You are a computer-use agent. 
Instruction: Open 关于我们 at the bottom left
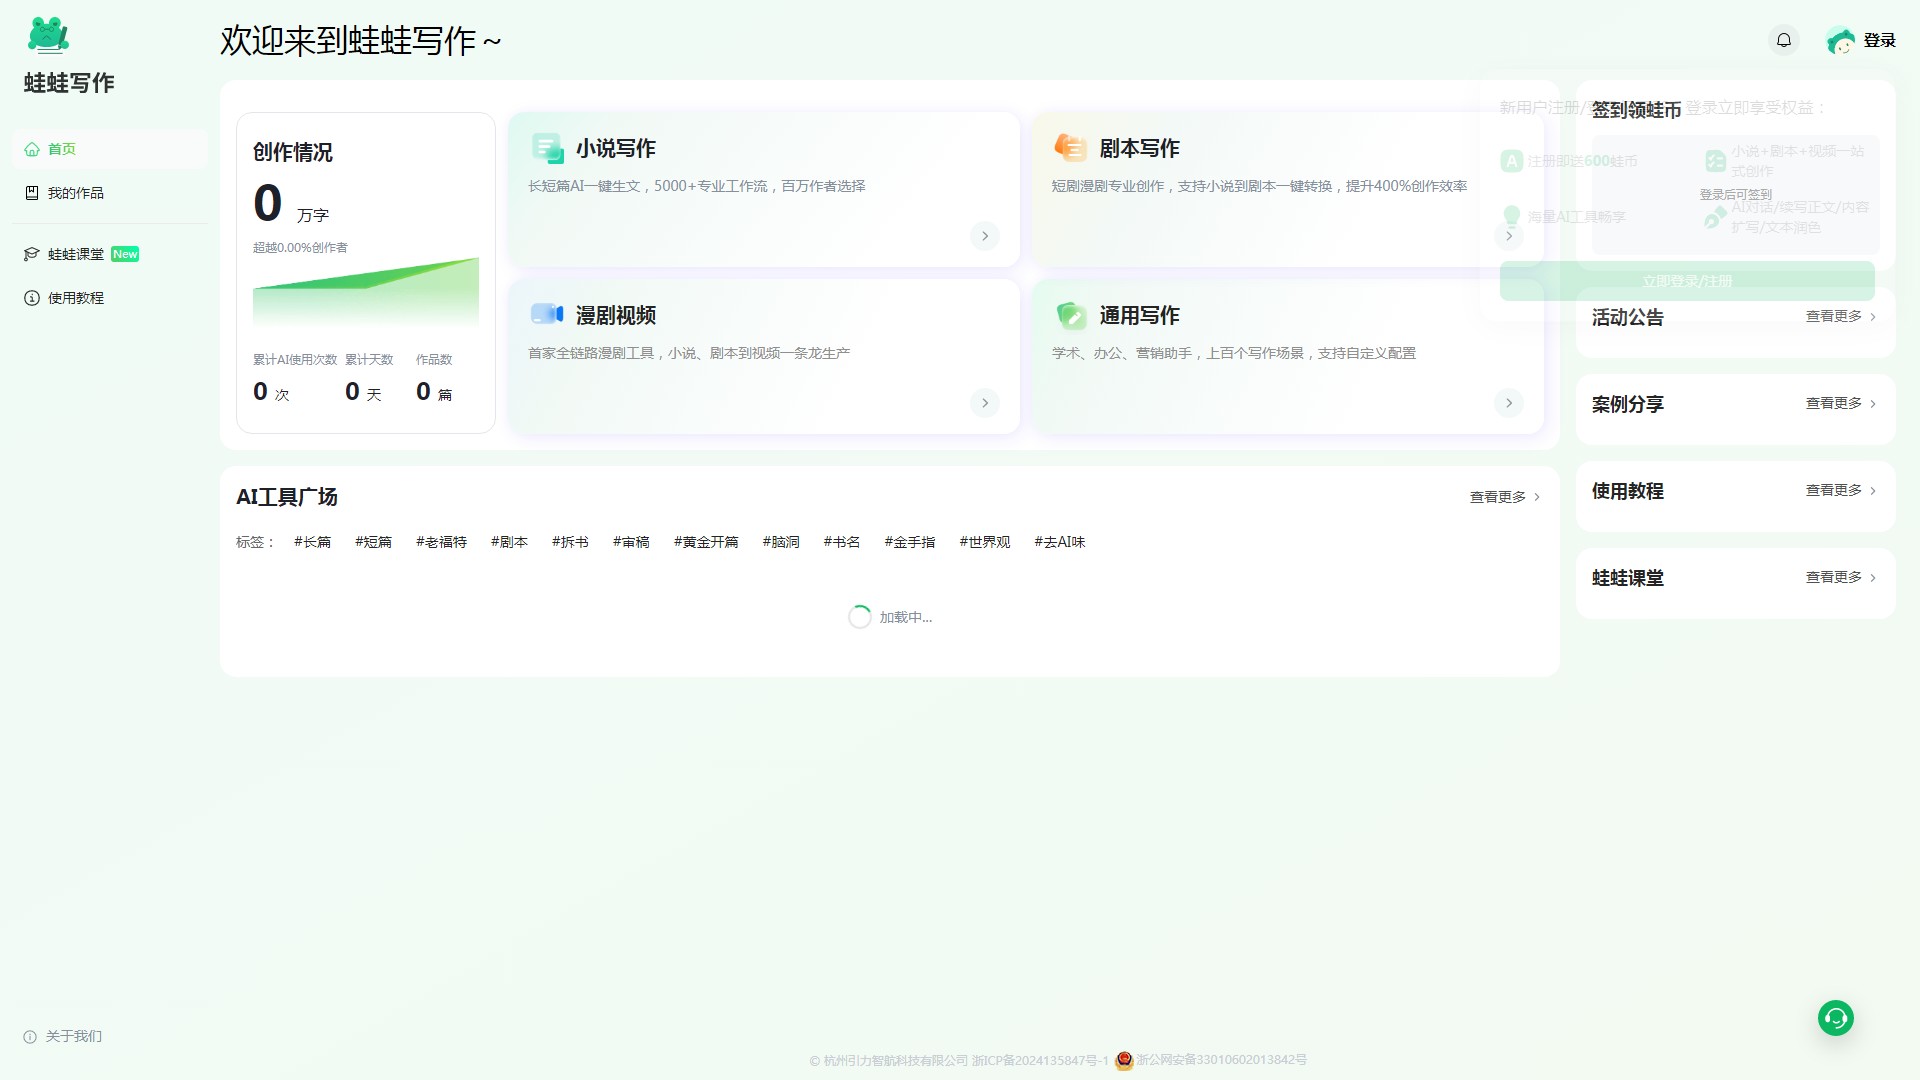[72, 1036]
